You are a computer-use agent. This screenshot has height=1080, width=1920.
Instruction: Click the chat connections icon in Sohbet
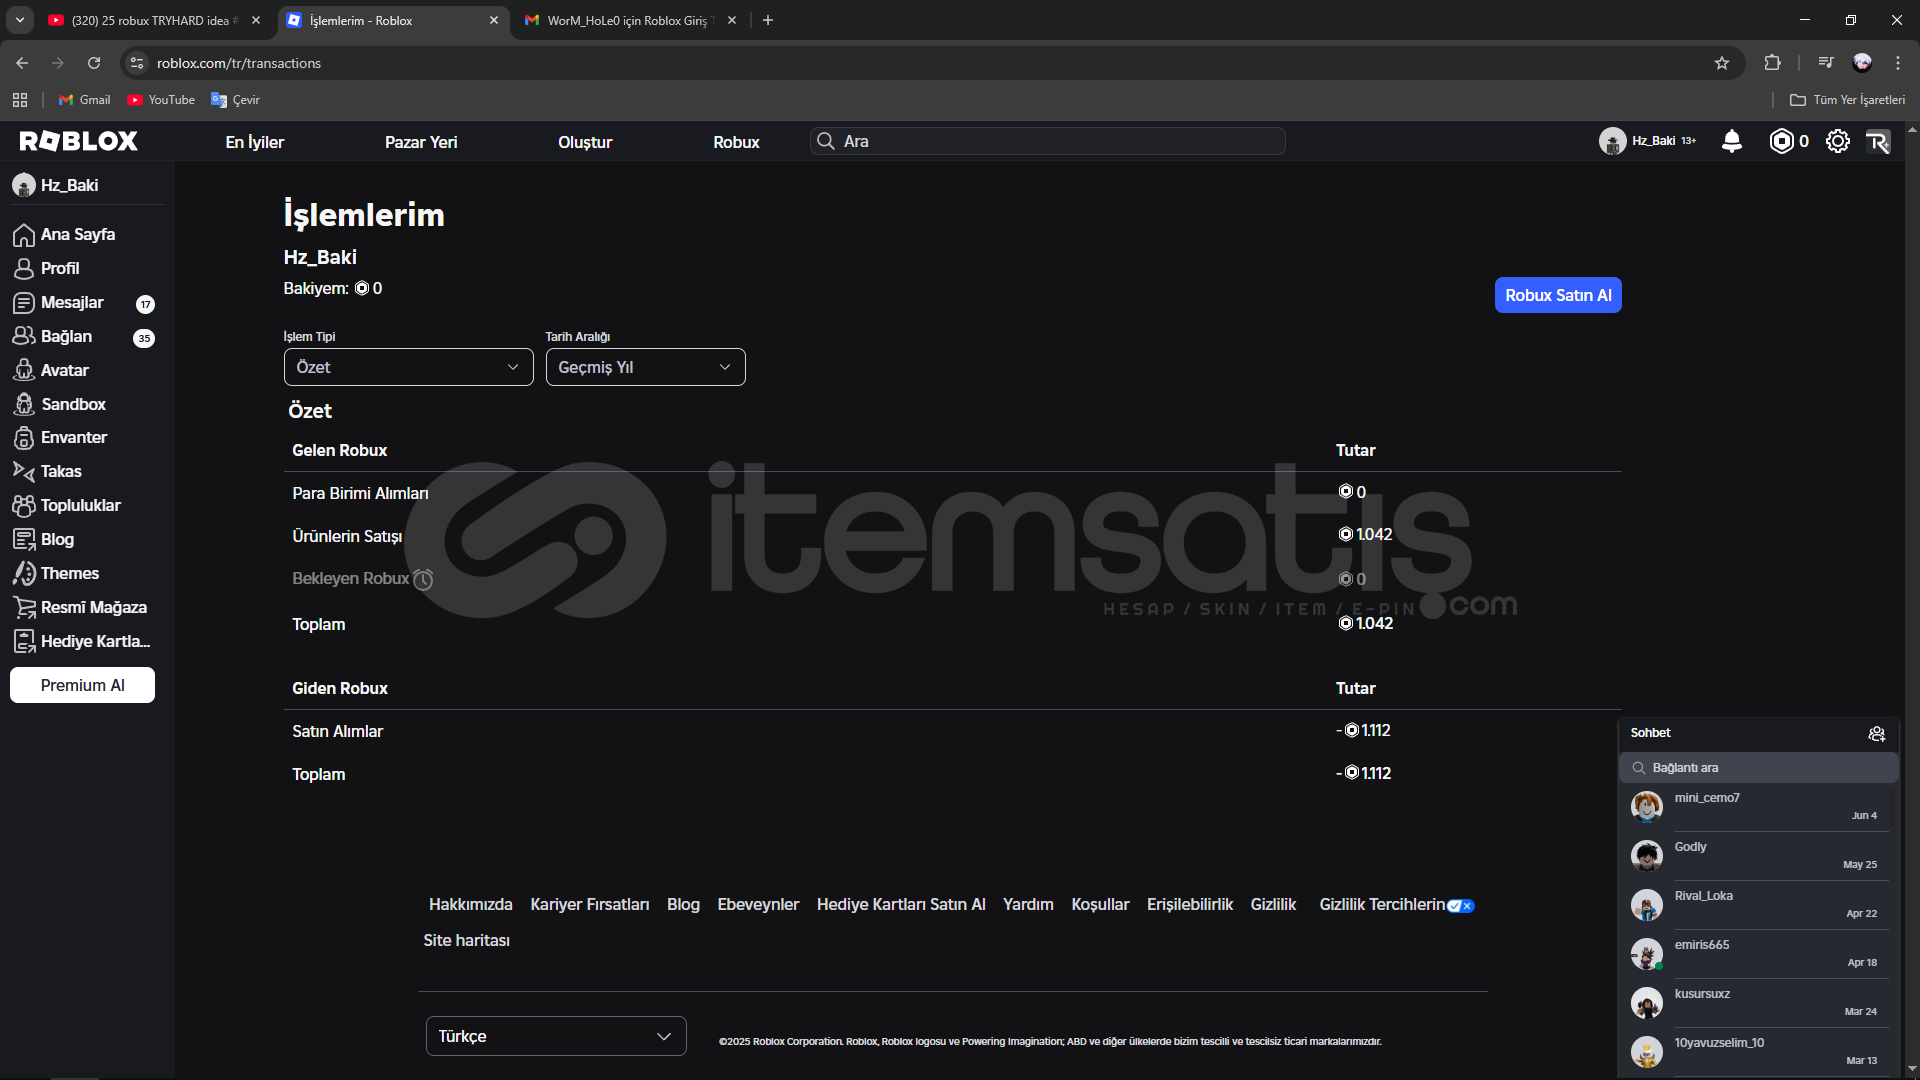(1876, 733)
